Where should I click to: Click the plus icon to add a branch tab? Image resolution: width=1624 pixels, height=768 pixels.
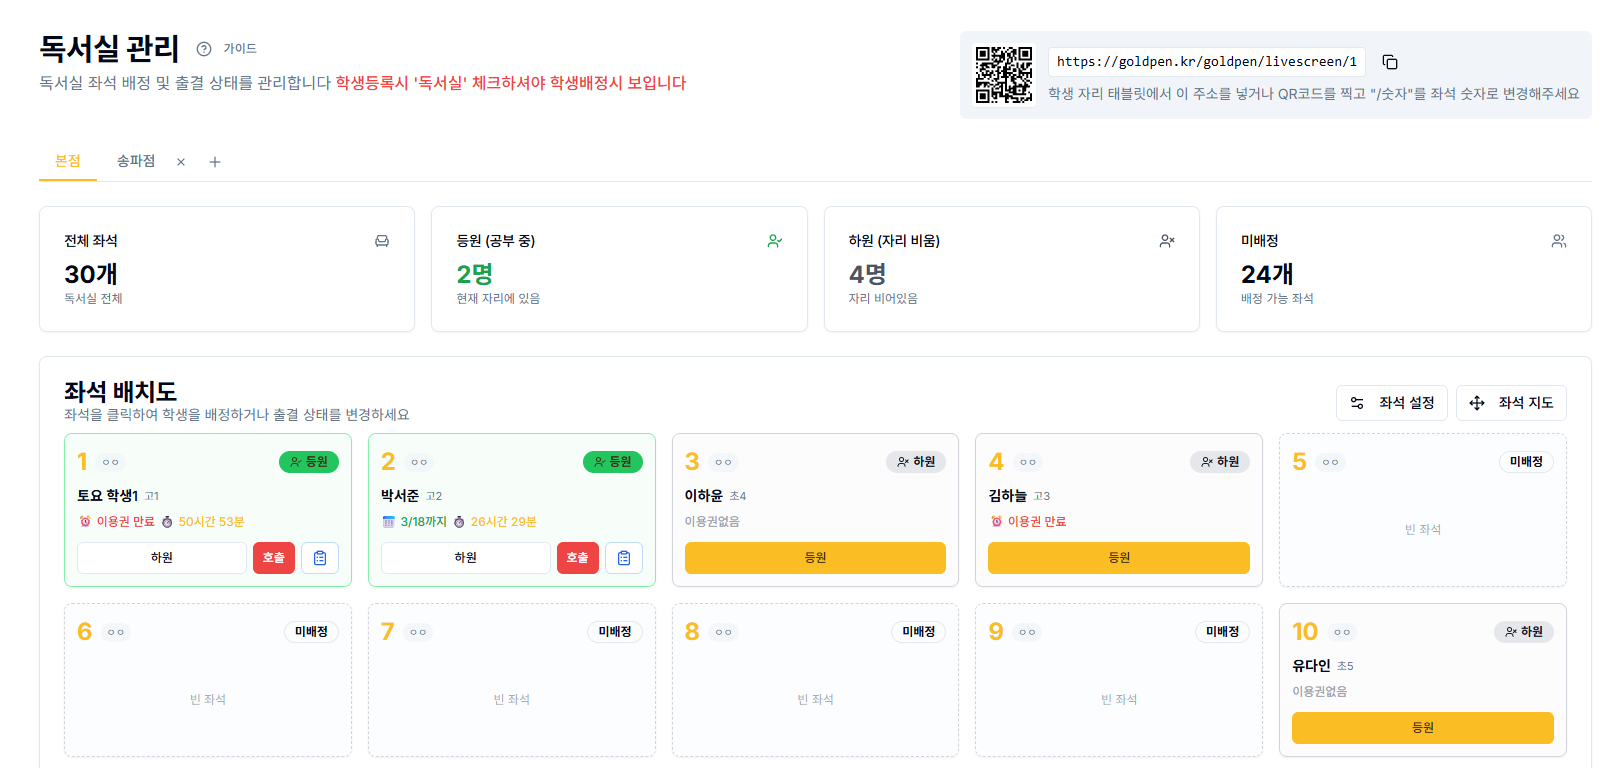click(215, 162)
